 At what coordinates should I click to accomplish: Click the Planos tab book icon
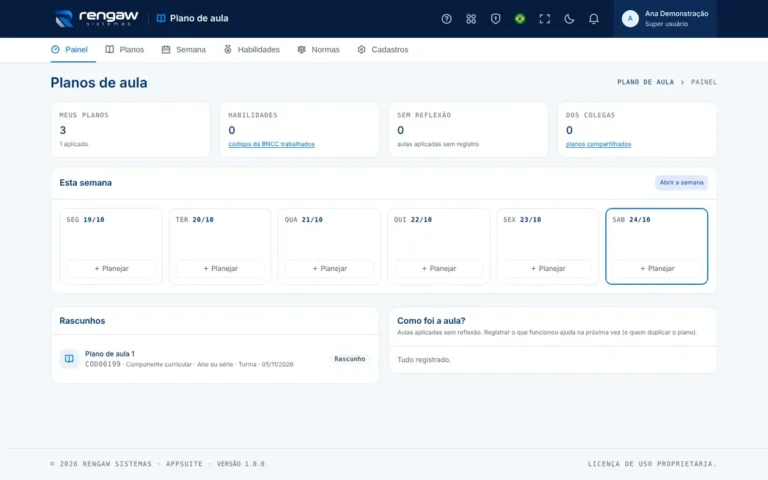pos(110,49)
